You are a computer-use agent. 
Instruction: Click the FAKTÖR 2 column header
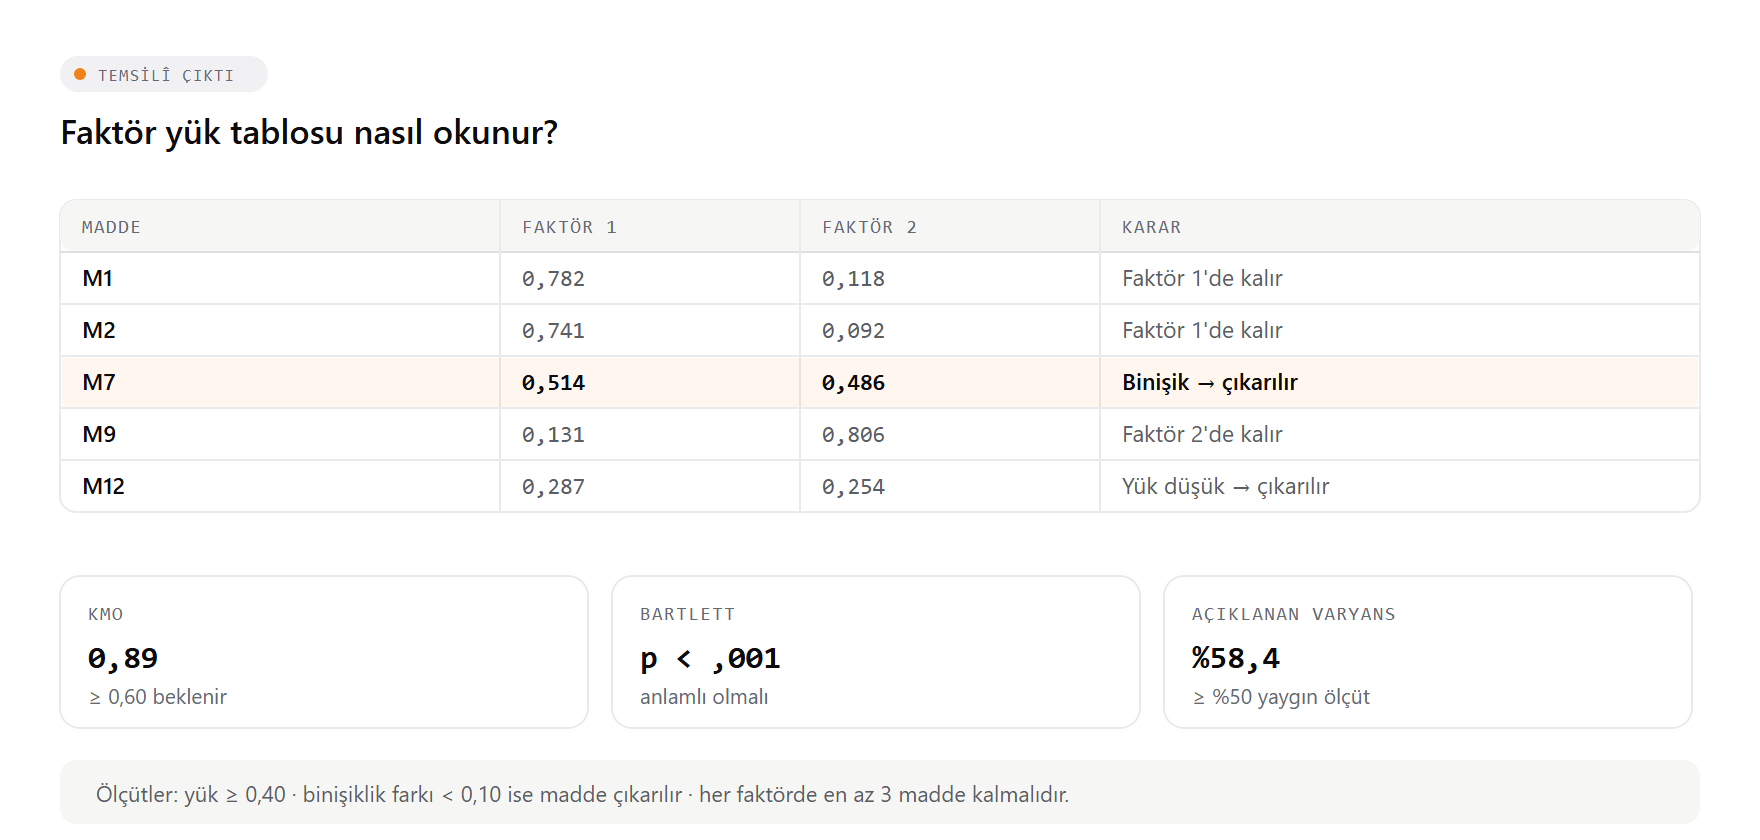[869, 227]
